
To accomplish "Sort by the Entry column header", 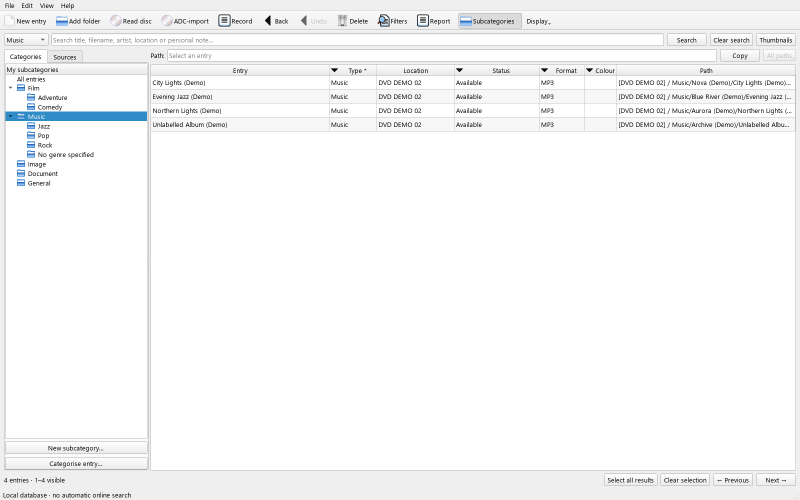I will pyautogui.click(x=240, y=70).
